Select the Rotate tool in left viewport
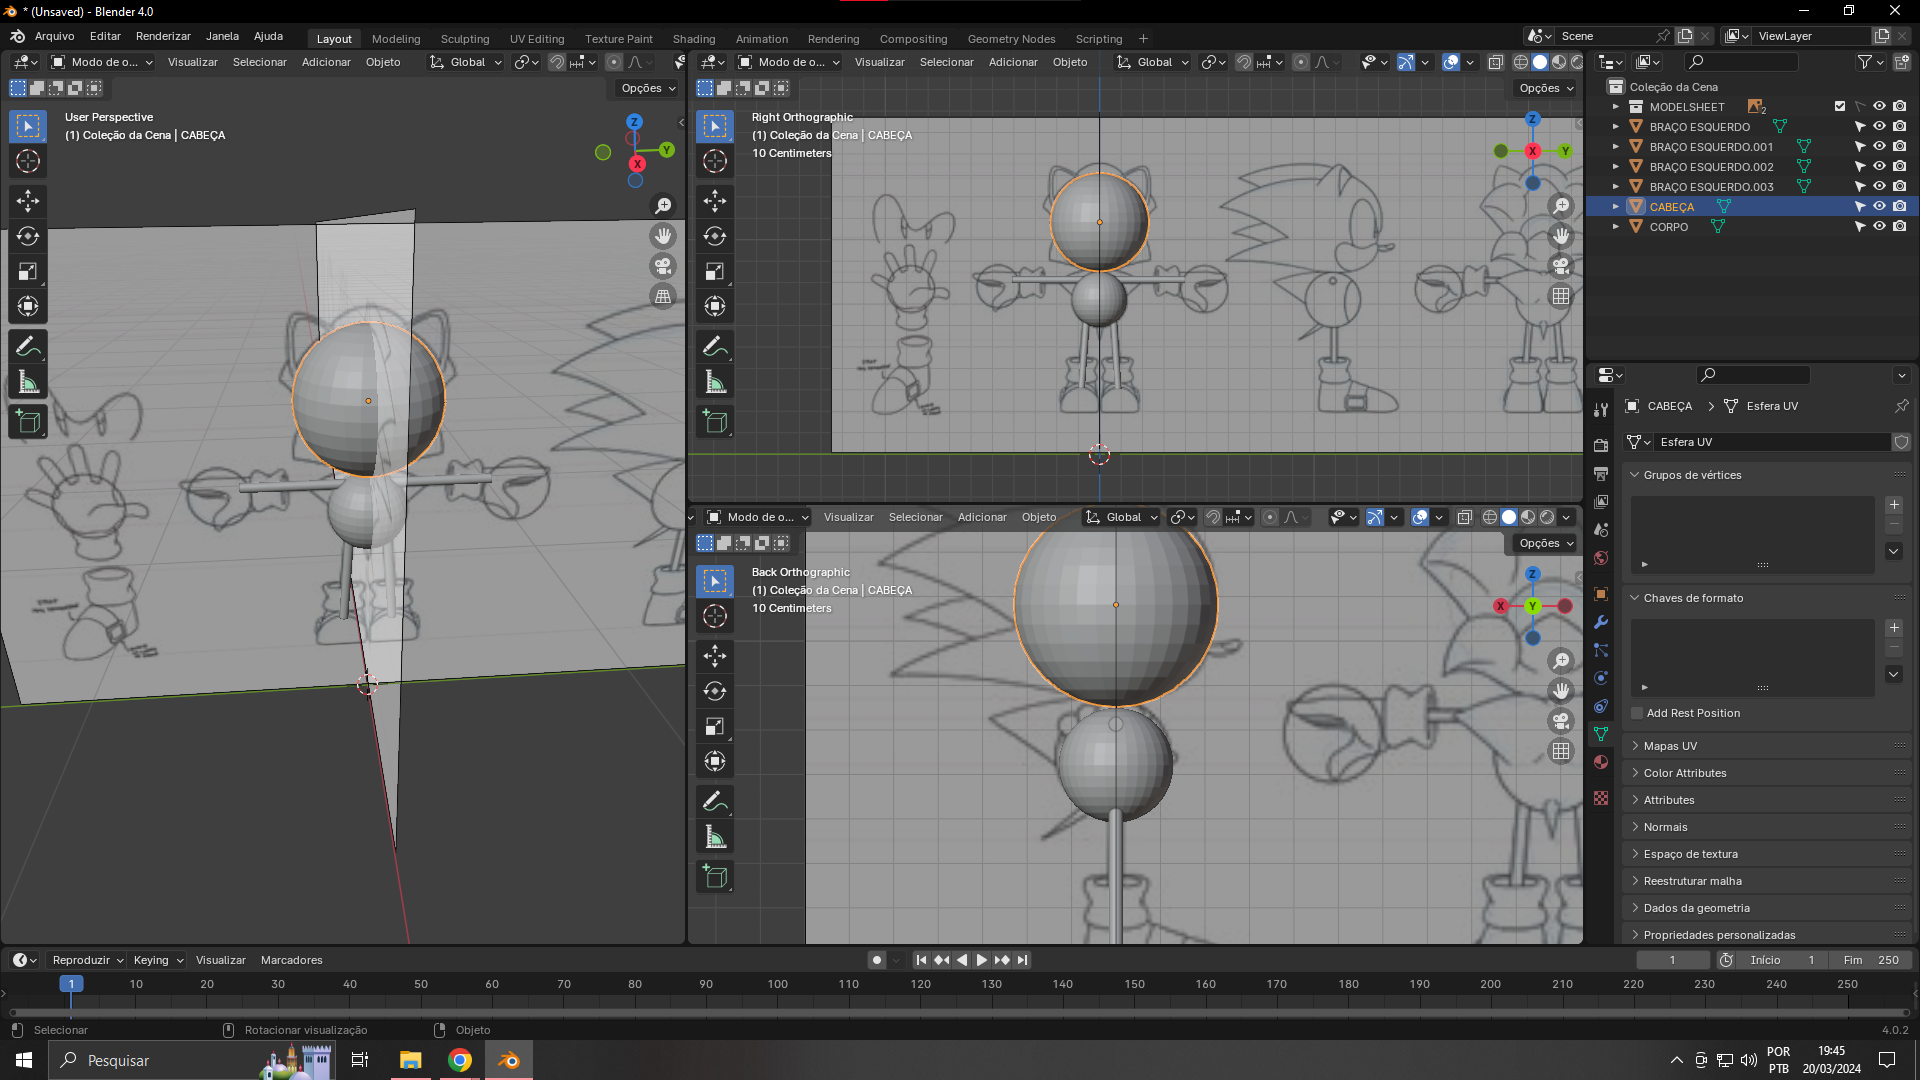This screenshot has width=1920, height=1080. (28, 236)
